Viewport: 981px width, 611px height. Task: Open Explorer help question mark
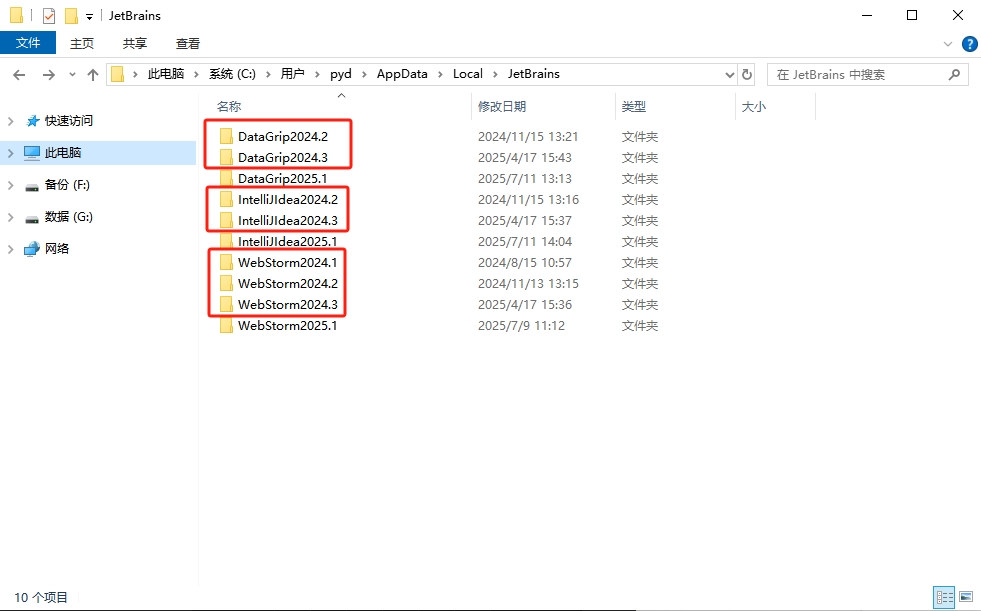969,44
